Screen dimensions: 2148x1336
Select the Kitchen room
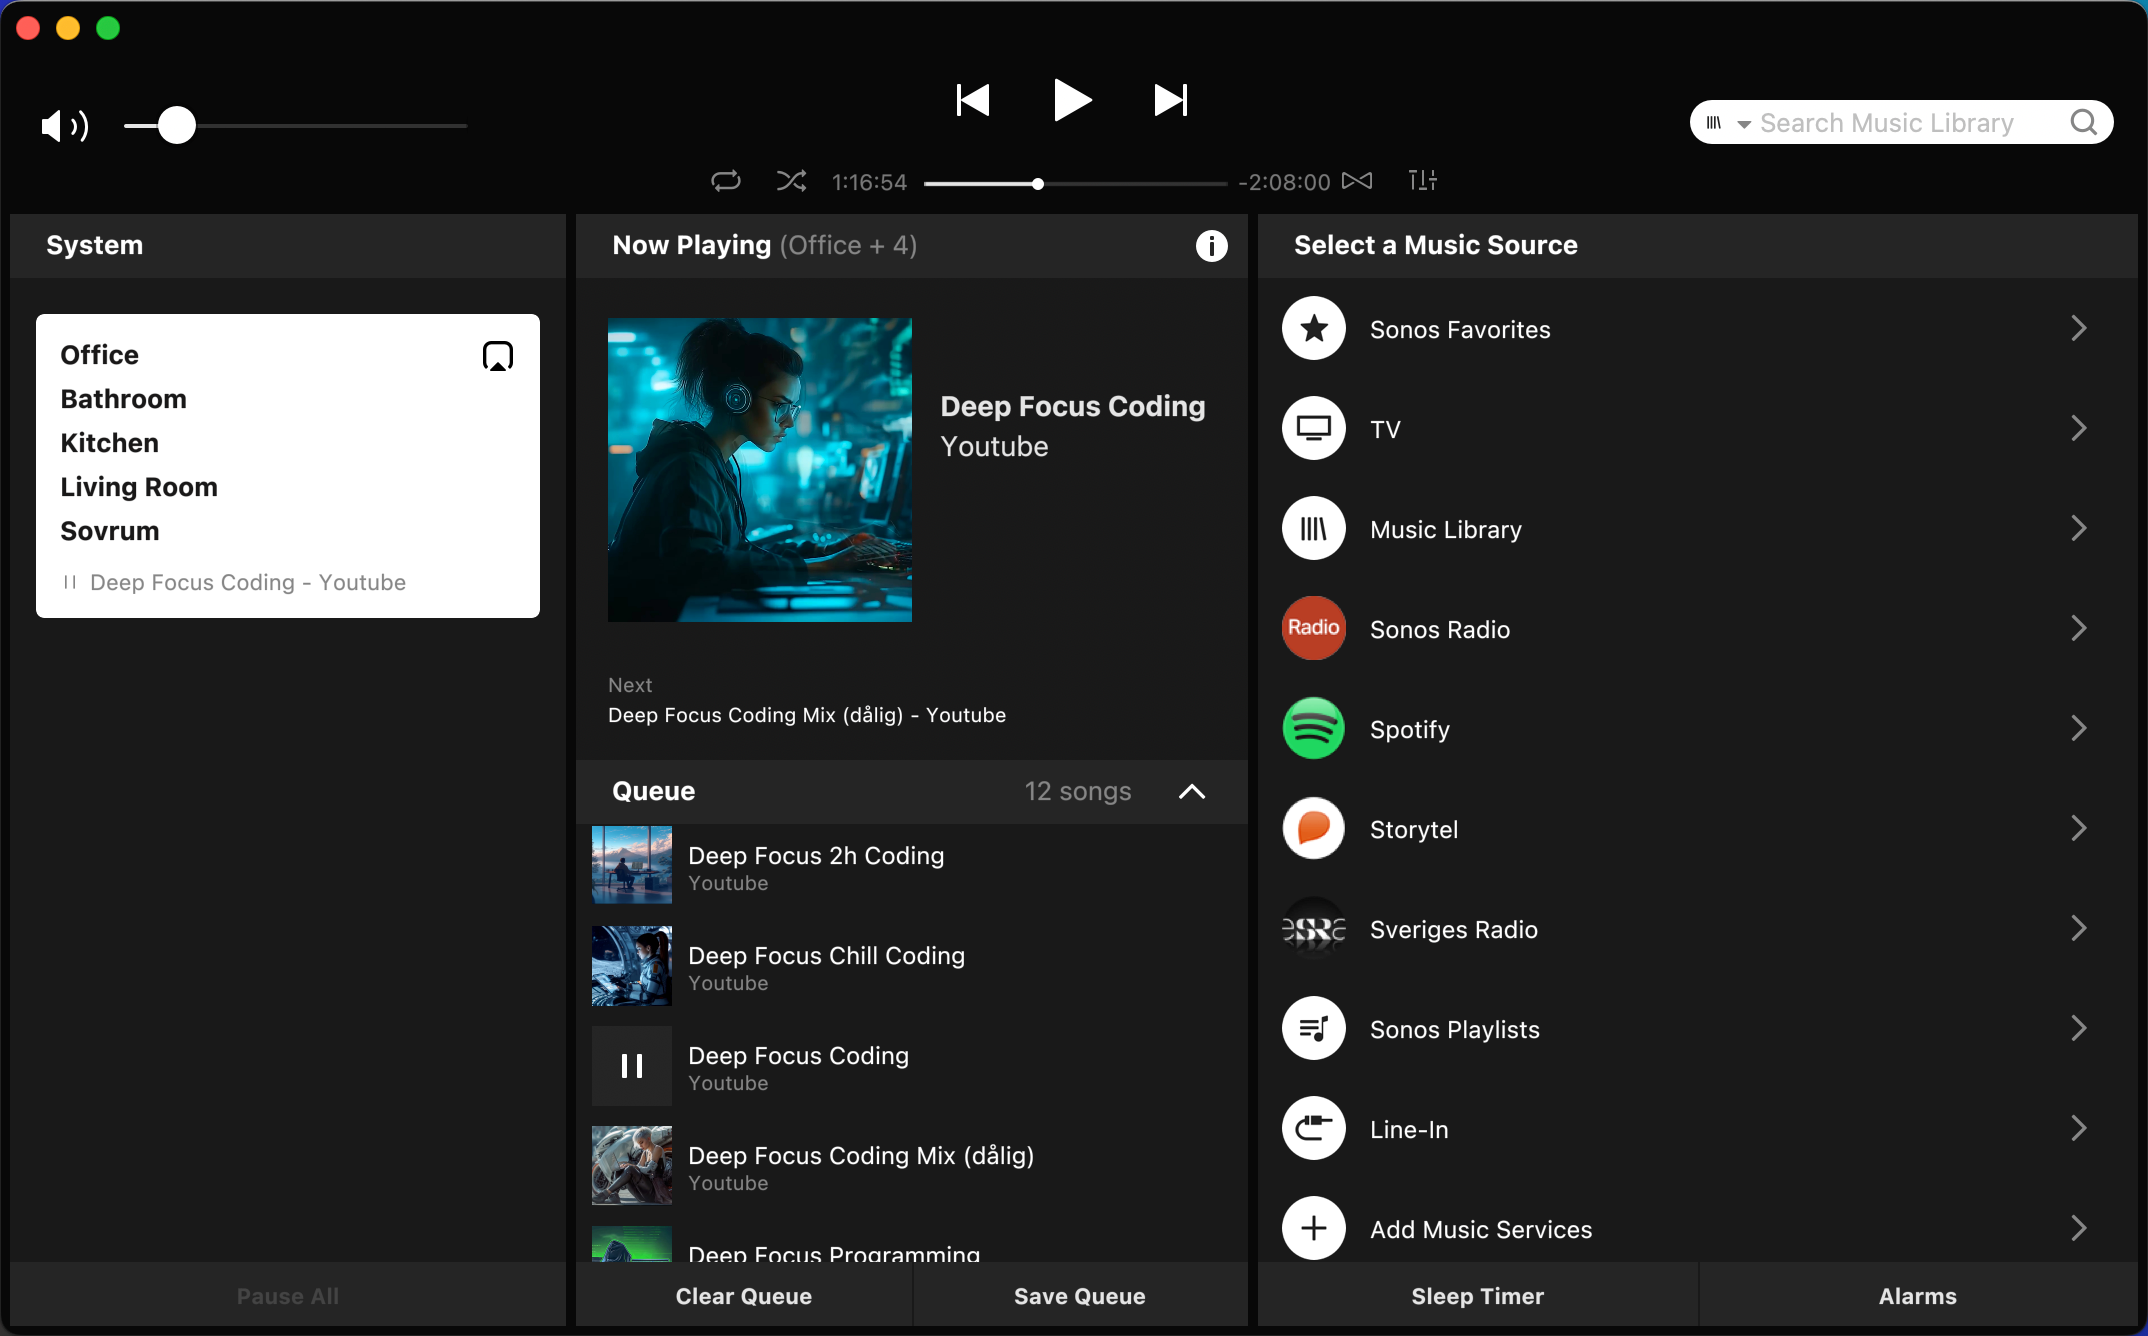point(110,443)
